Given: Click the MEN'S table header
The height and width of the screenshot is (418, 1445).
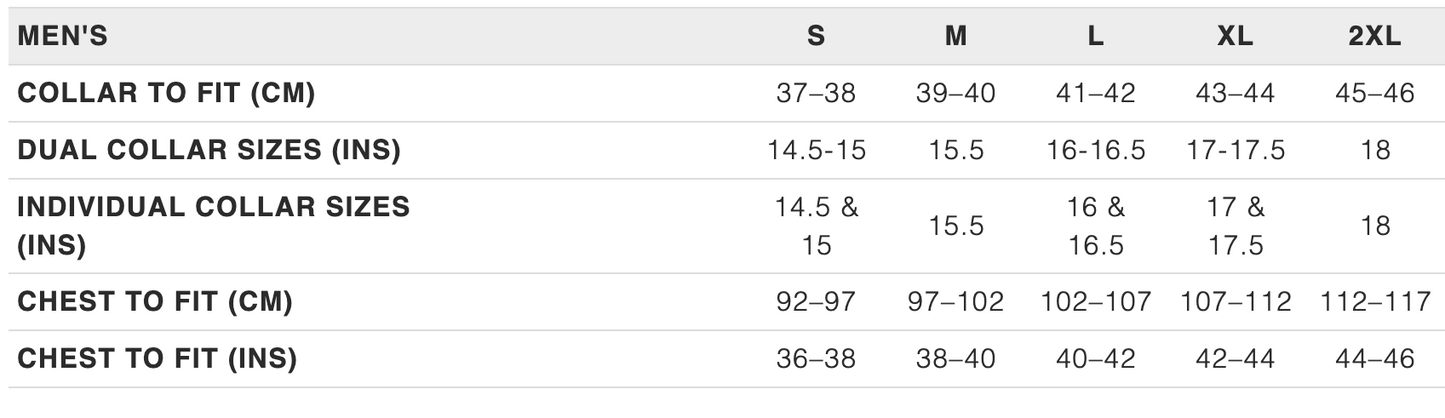Looking at the screenshot, I should (x=63, y=37).
